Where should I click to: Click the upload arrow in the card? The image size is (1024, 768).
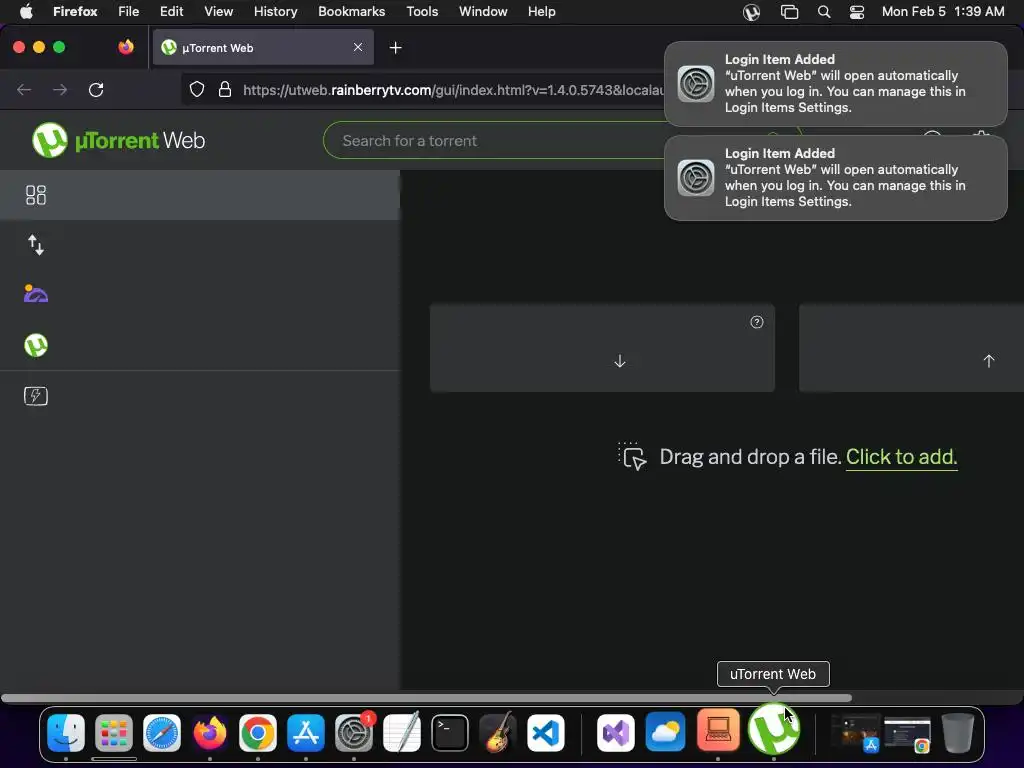989,361
